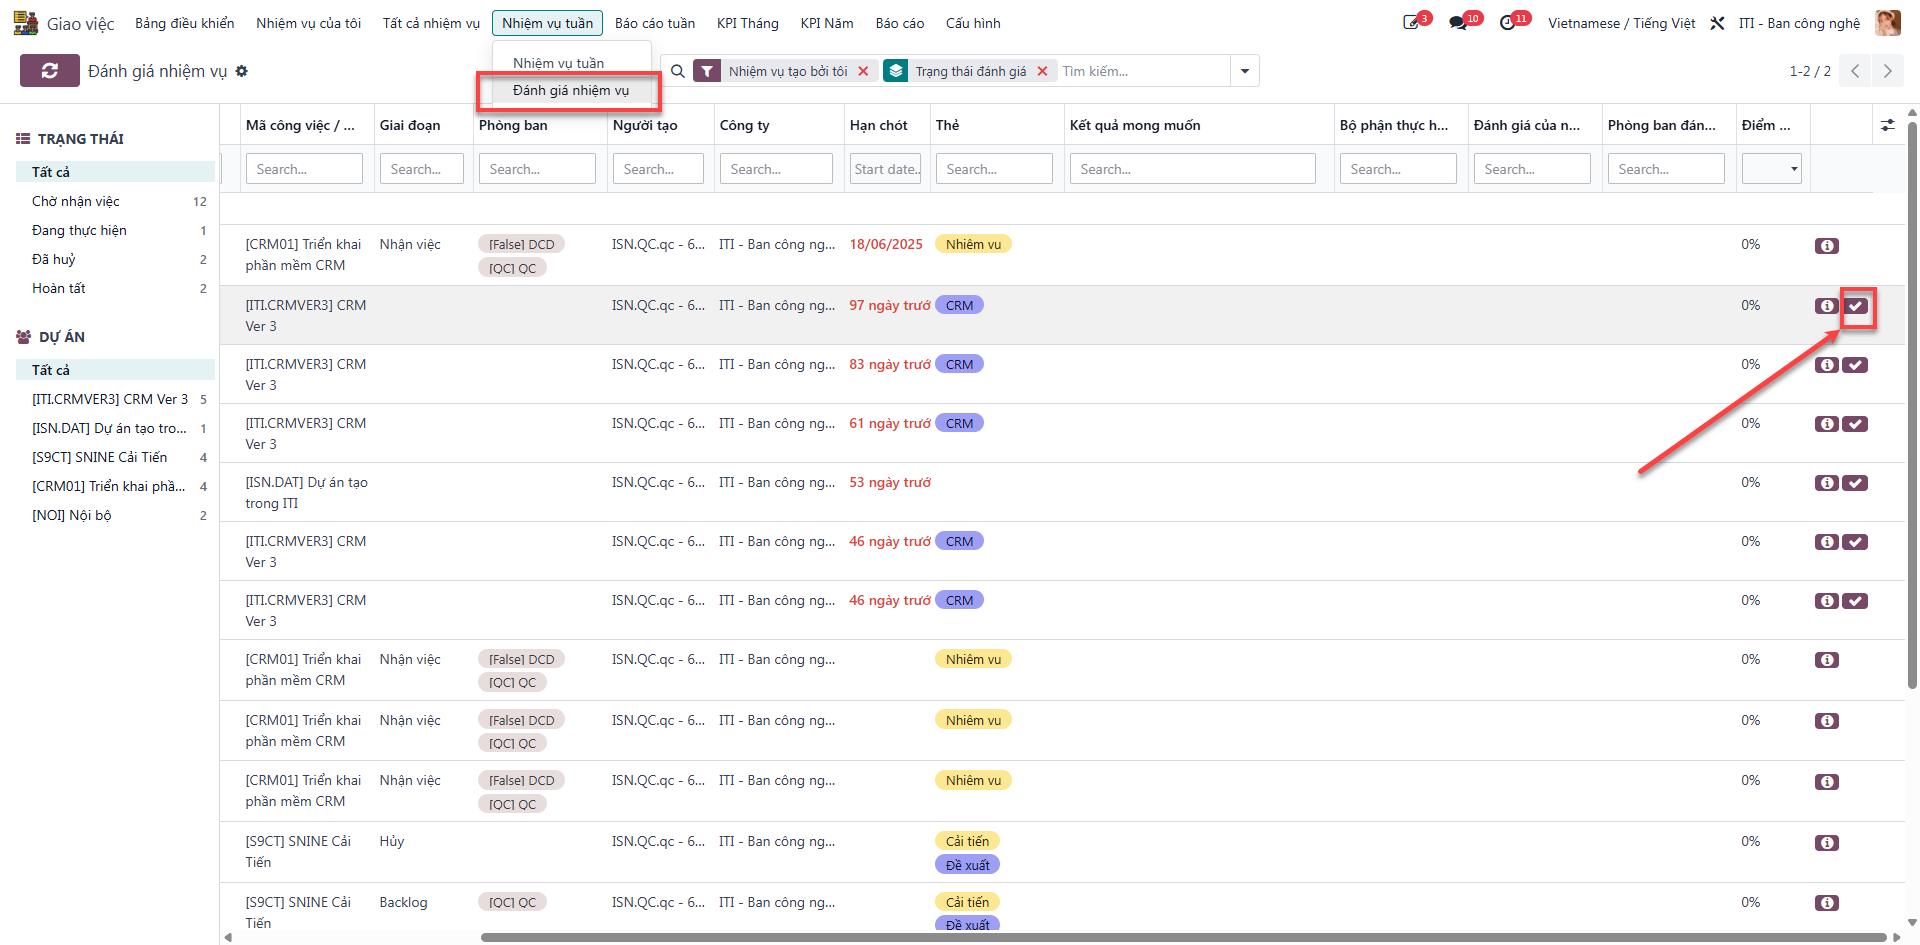The height and width of the screenshot is (945, 1920).
Task: Click the Giao việc app logo
Action: pyautogui.click(x=25, y=22)
